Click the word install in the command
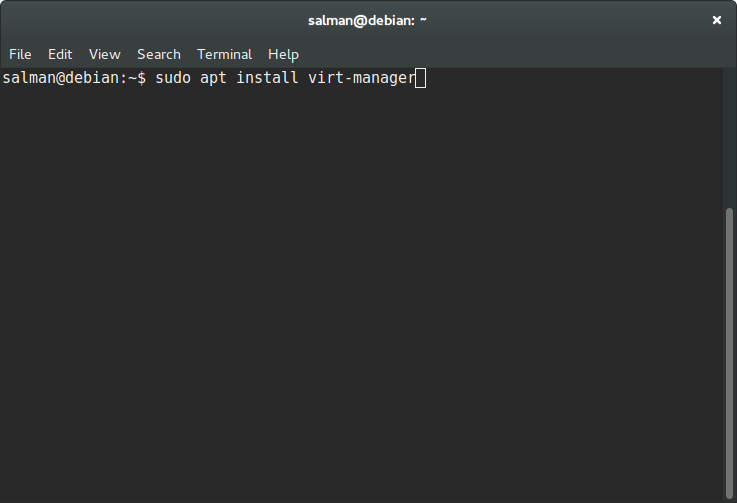Image resolution: width=737 pixels, height=503 pixels. tap(267, 78)
